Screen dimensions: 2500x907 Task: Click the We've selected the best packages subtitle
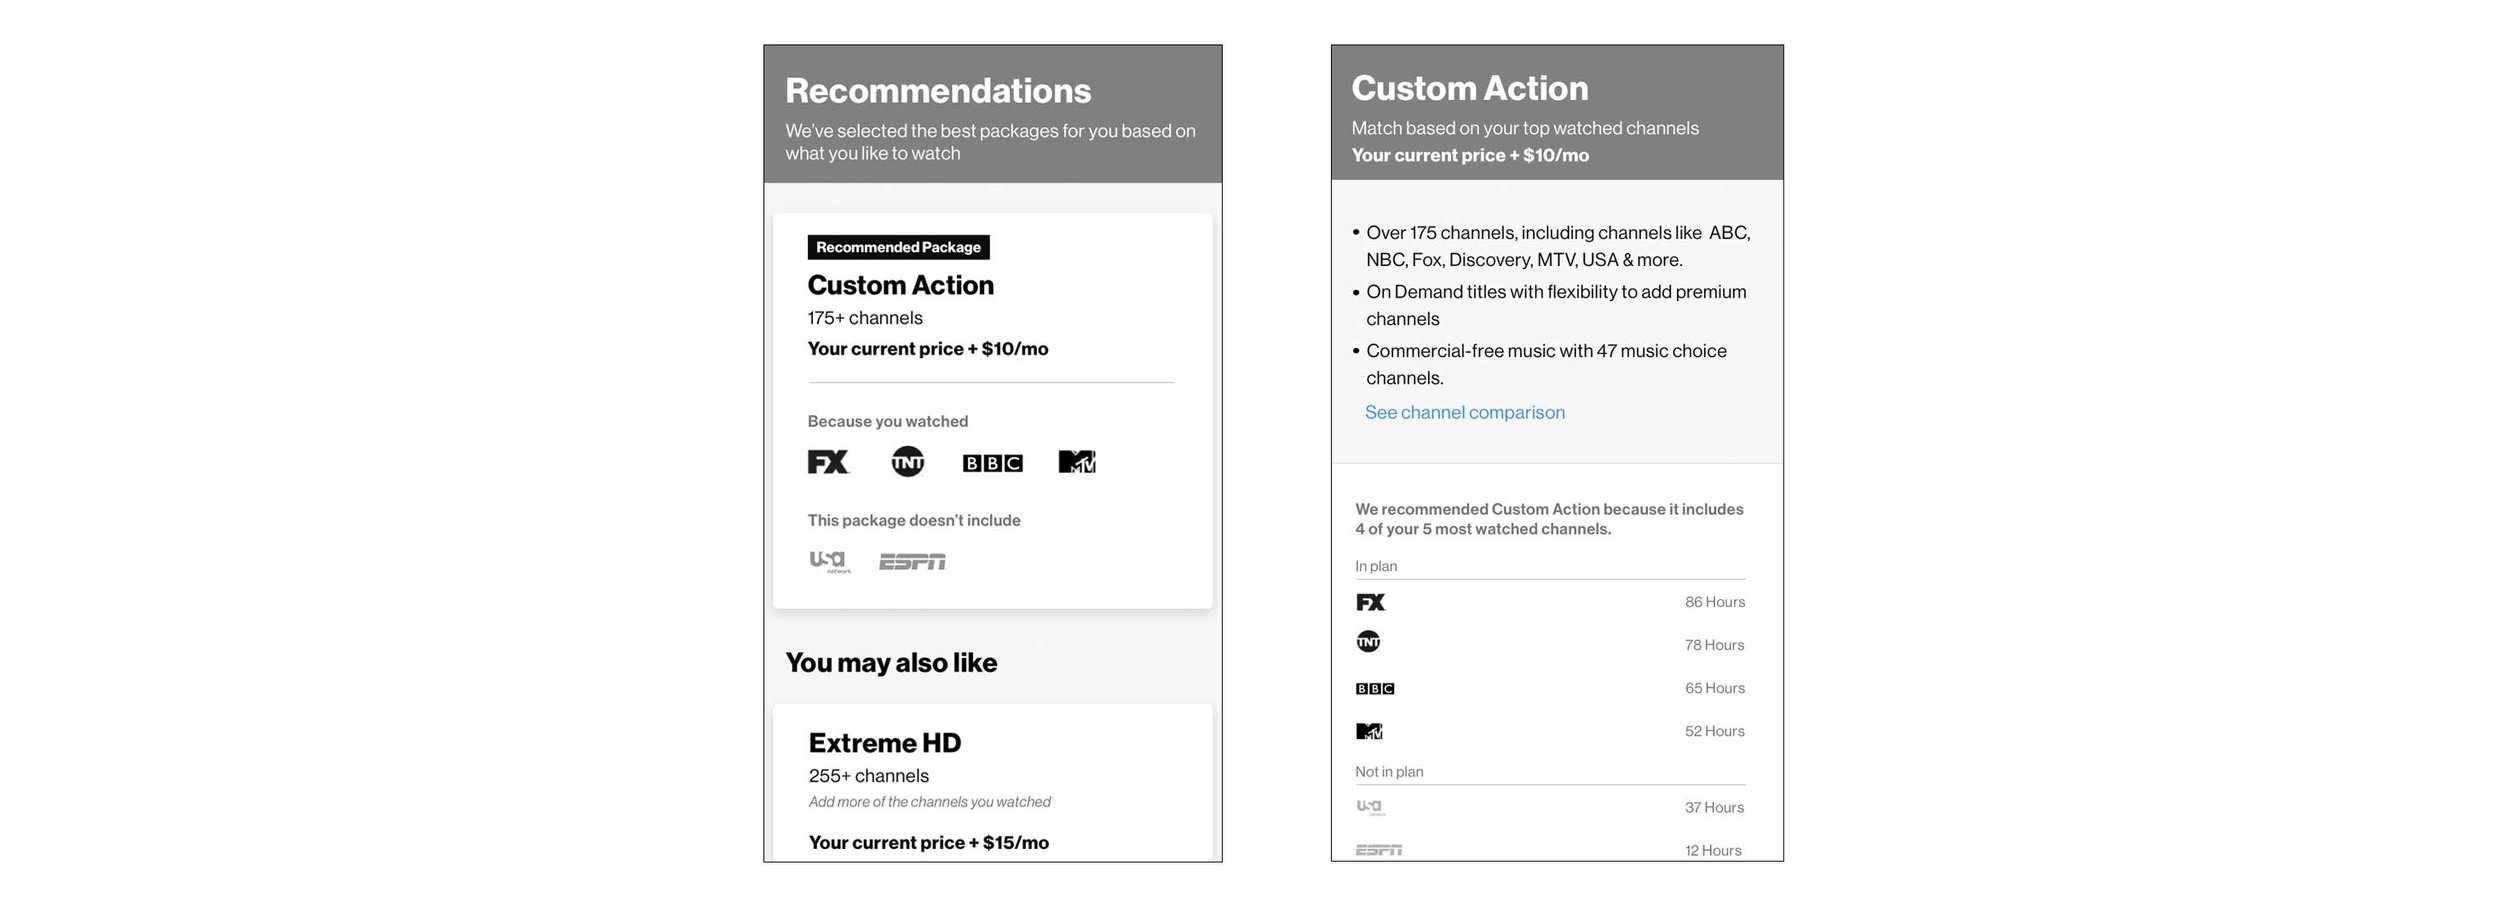pyautogui.click(x=990, y=142)
